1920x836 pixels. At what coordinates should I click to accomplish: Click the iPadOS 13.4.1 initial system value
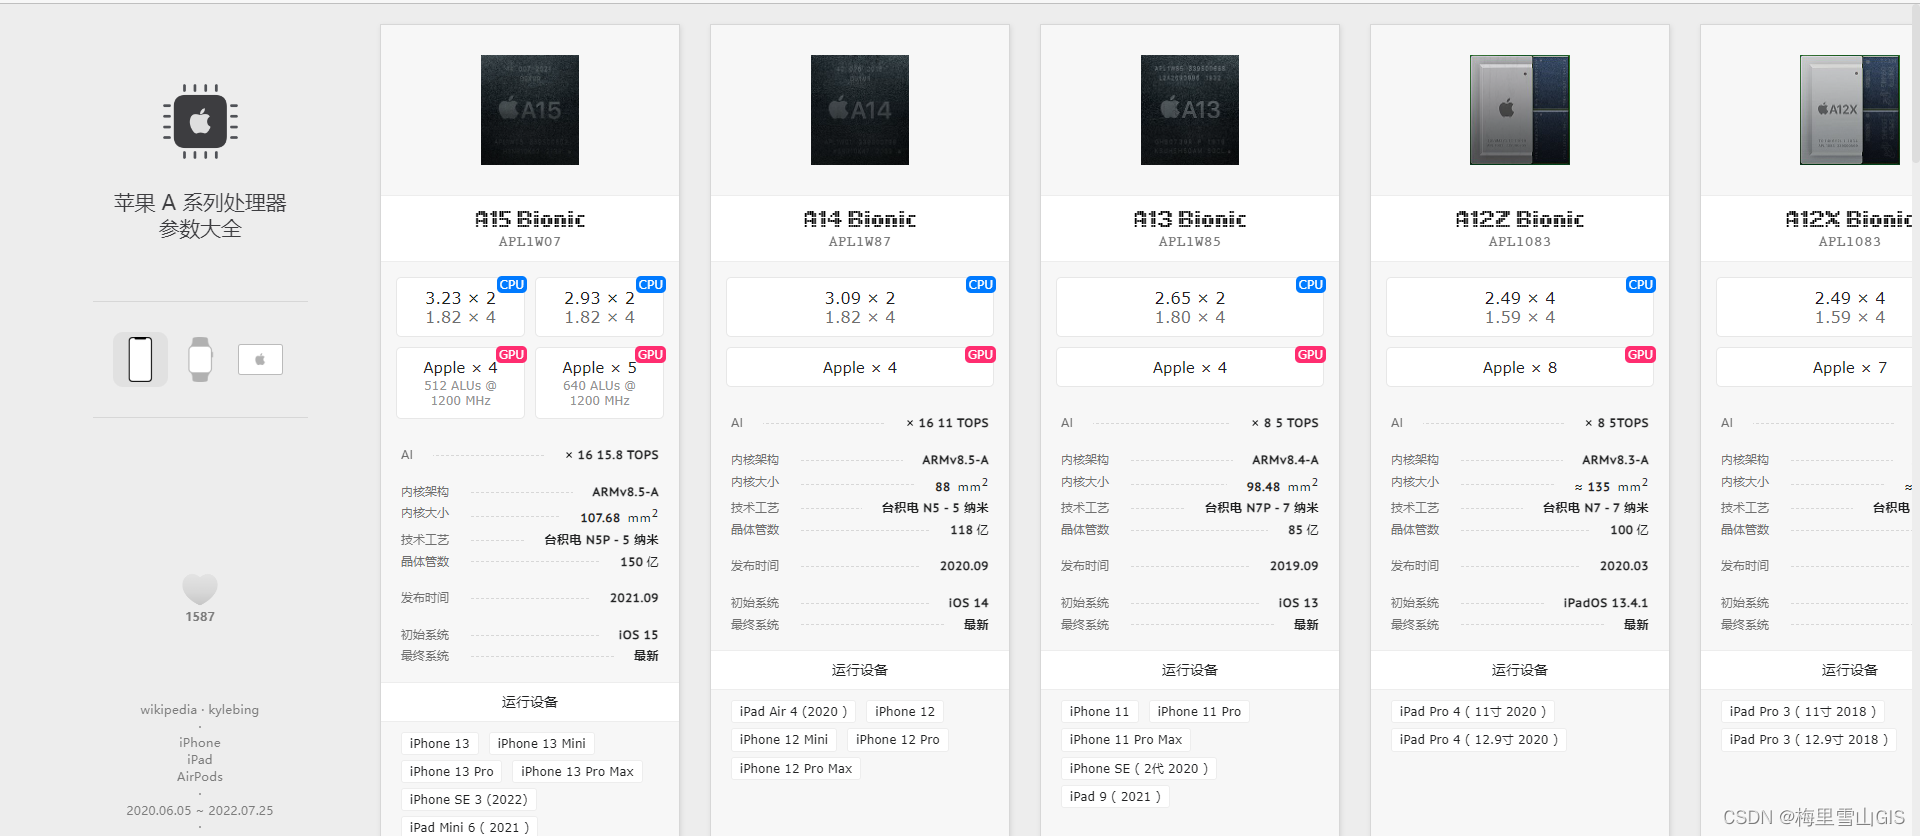[x=1606, y=603]
